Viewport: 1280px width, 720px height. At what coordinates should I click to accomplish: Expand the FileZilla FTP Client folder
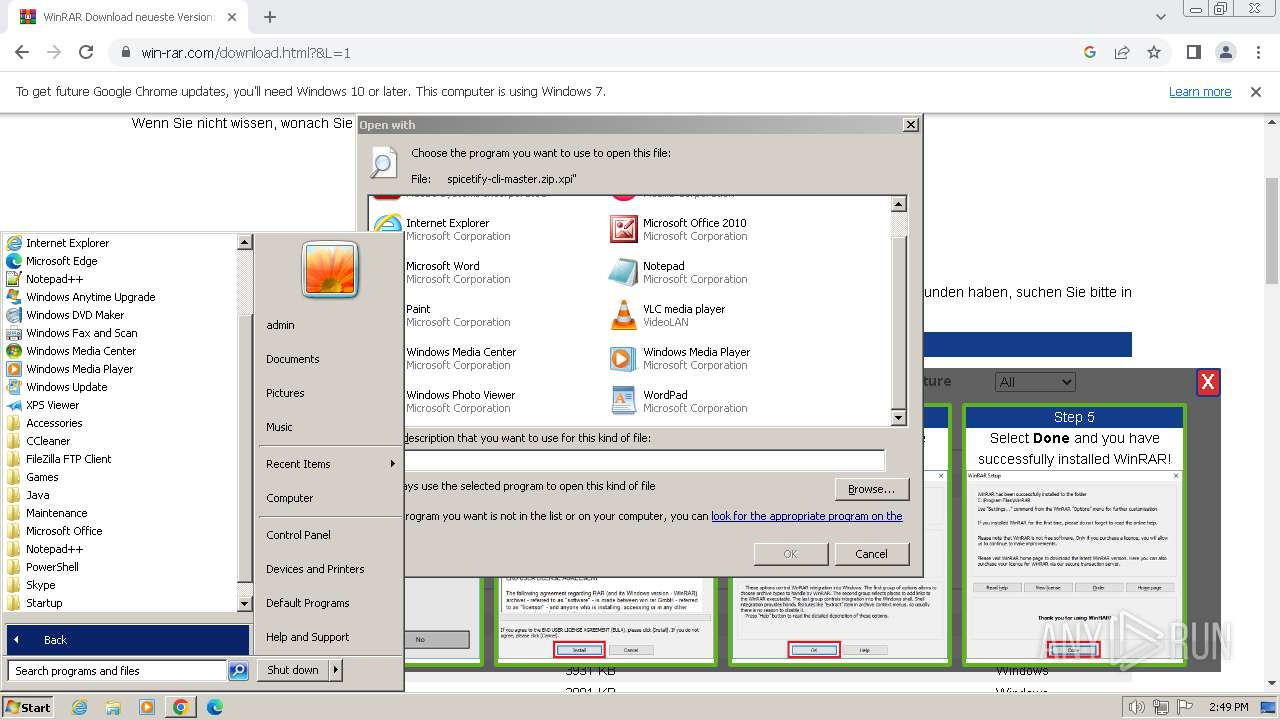[x=59, y=459]
